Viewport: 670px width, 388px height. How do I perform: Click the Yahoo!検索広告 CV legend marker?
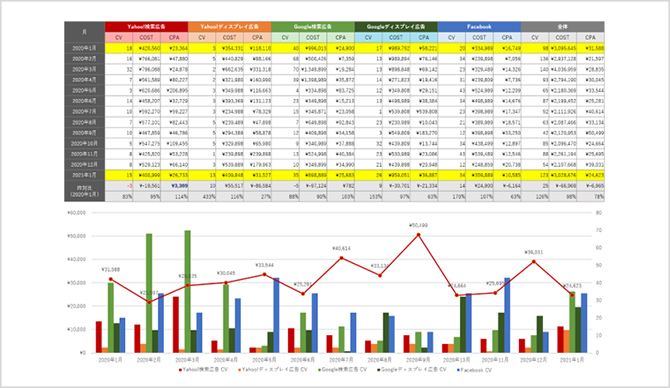click(x=180, y=370)
